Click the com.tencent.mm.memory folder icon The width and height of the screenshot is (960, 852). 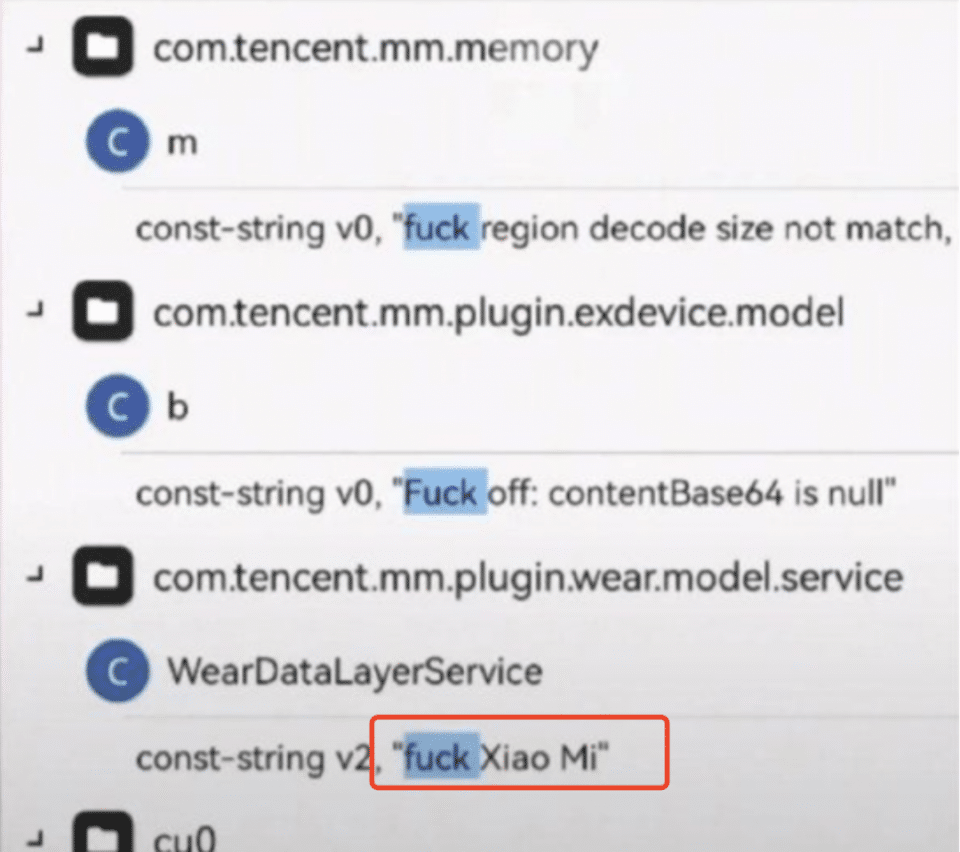[x=102, y=47]
